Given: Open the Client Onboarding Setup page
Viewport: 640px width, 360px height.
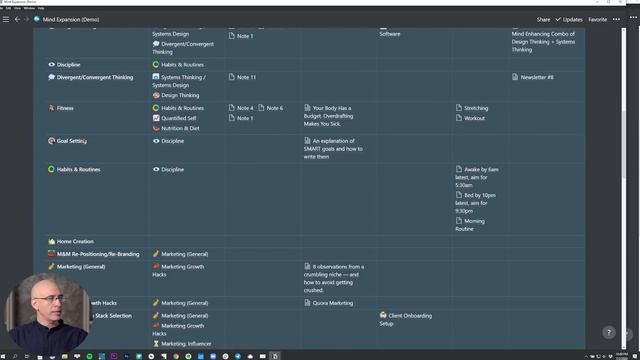Looking at the screenshot, I should (406, 319).
